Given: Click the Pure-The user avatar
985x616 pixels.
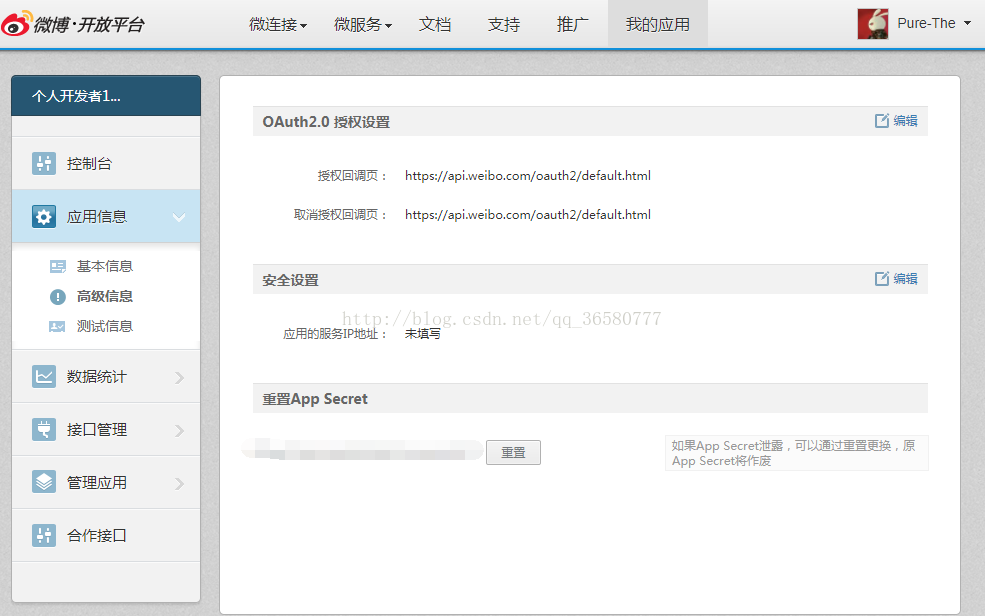Looking at the screenshot, I should [x=873, y=24].
